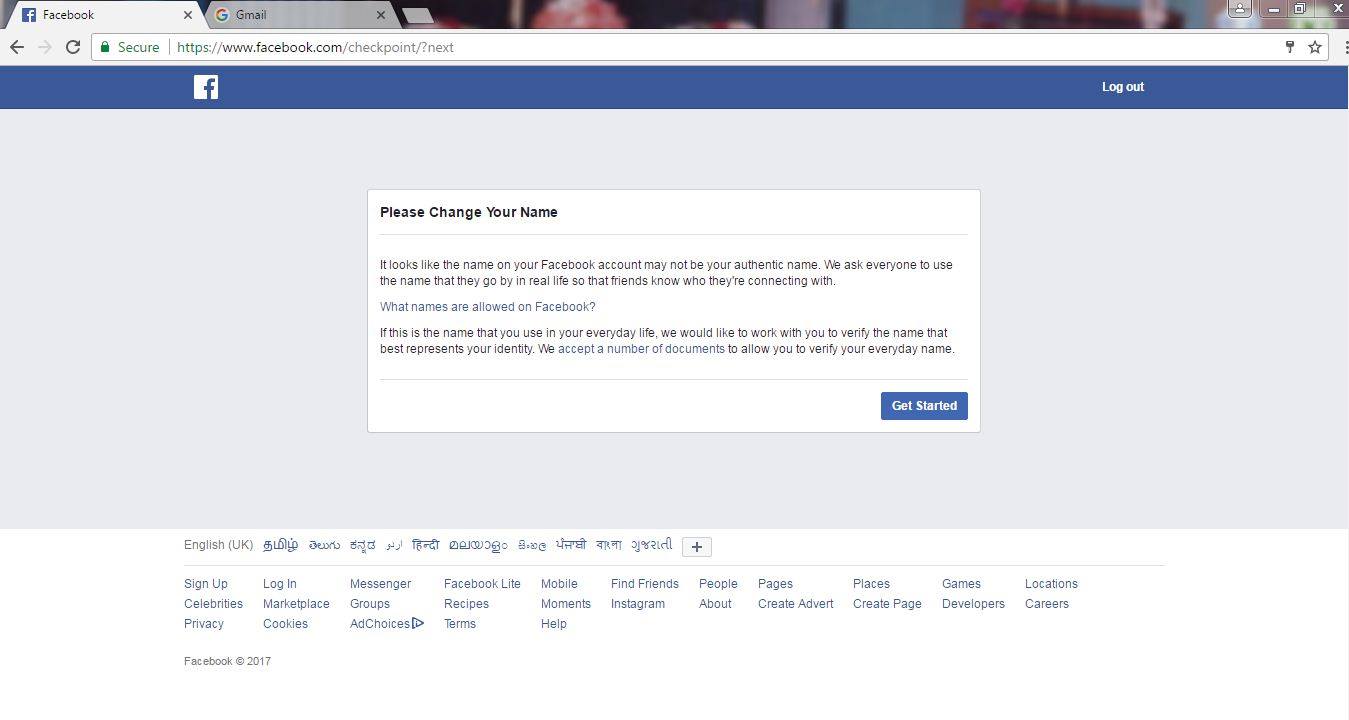Open About footer link

715,604
